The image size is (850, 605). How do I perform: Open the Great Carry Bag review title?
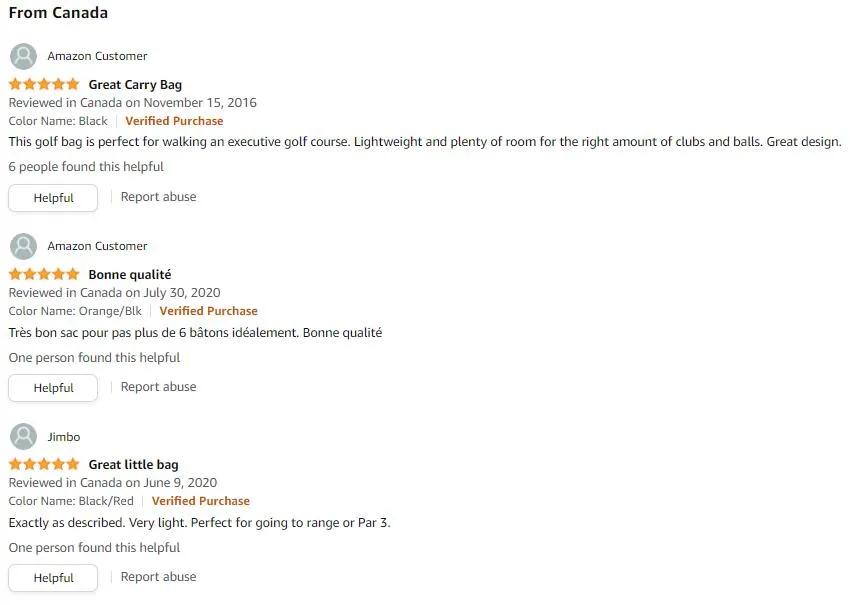135,85
